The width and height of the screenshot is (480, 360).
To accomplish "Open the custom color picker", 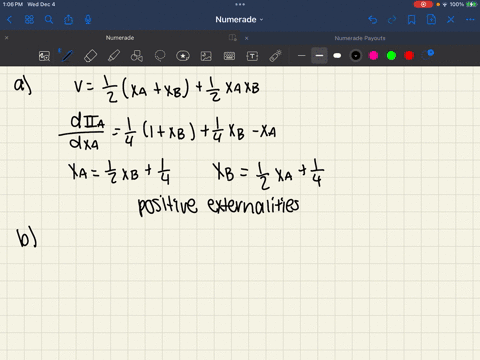I will pos(427,55).
